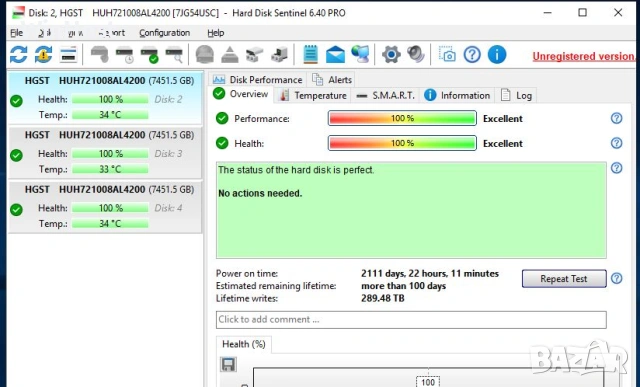Click the Excellent label beside Performance

click(x=503, y=119)
